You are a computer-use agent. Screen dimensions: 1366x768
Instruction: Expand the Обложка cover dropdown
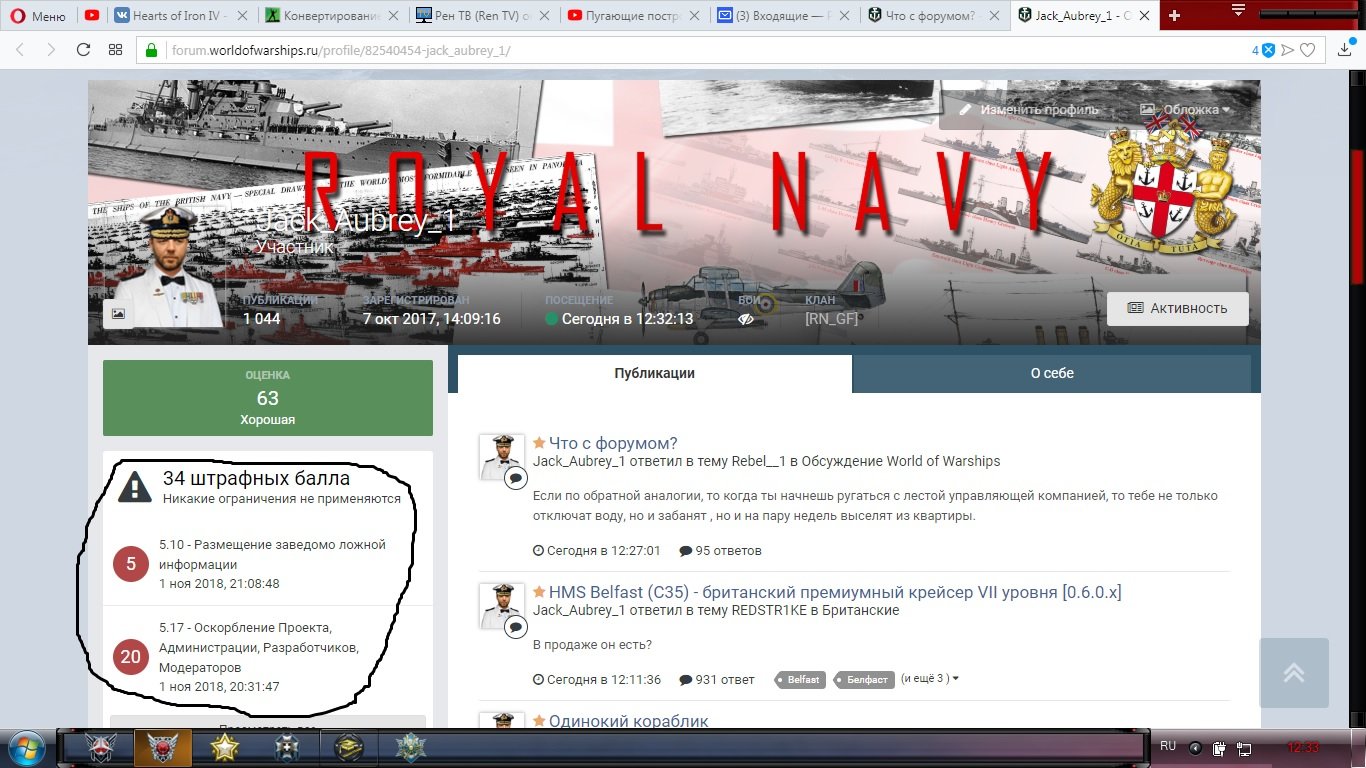tap(1185, 109)
